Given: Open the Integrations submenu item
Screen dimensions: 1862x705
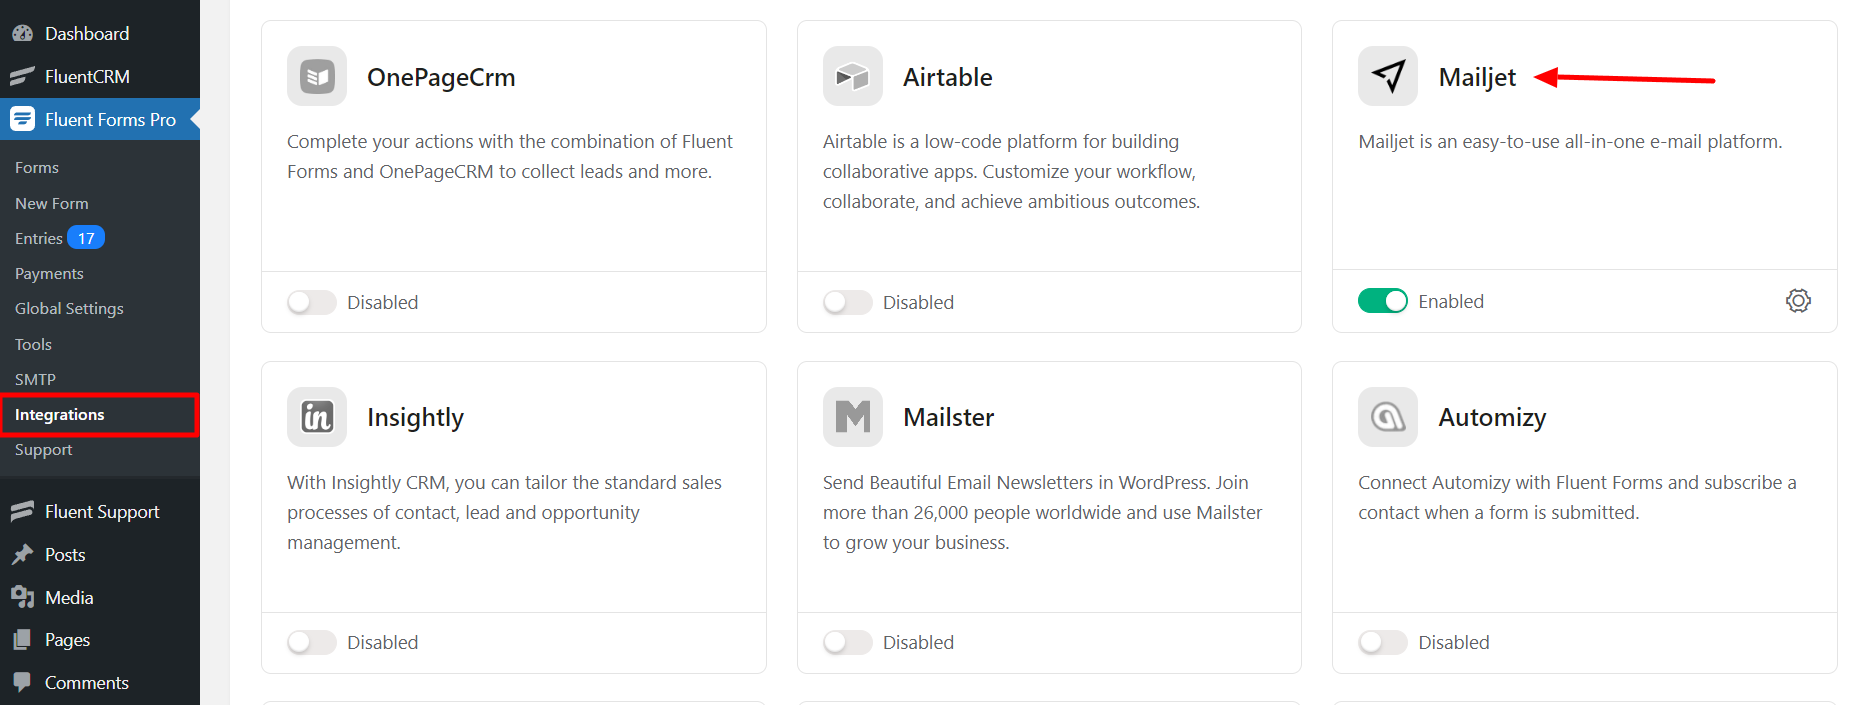Looking at the screenshot, I should pyautogui.click(x=60, y=415).
